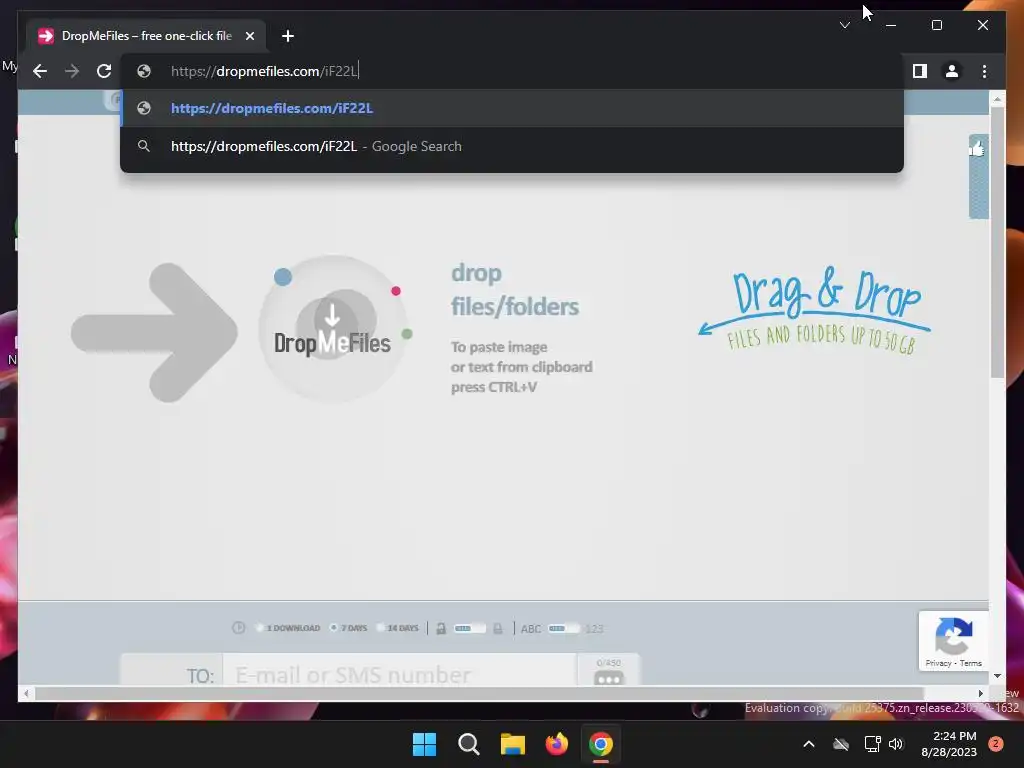
Task: Select the dropmefiles.com/iF22L URL suggestion
Action: point(512,108)
